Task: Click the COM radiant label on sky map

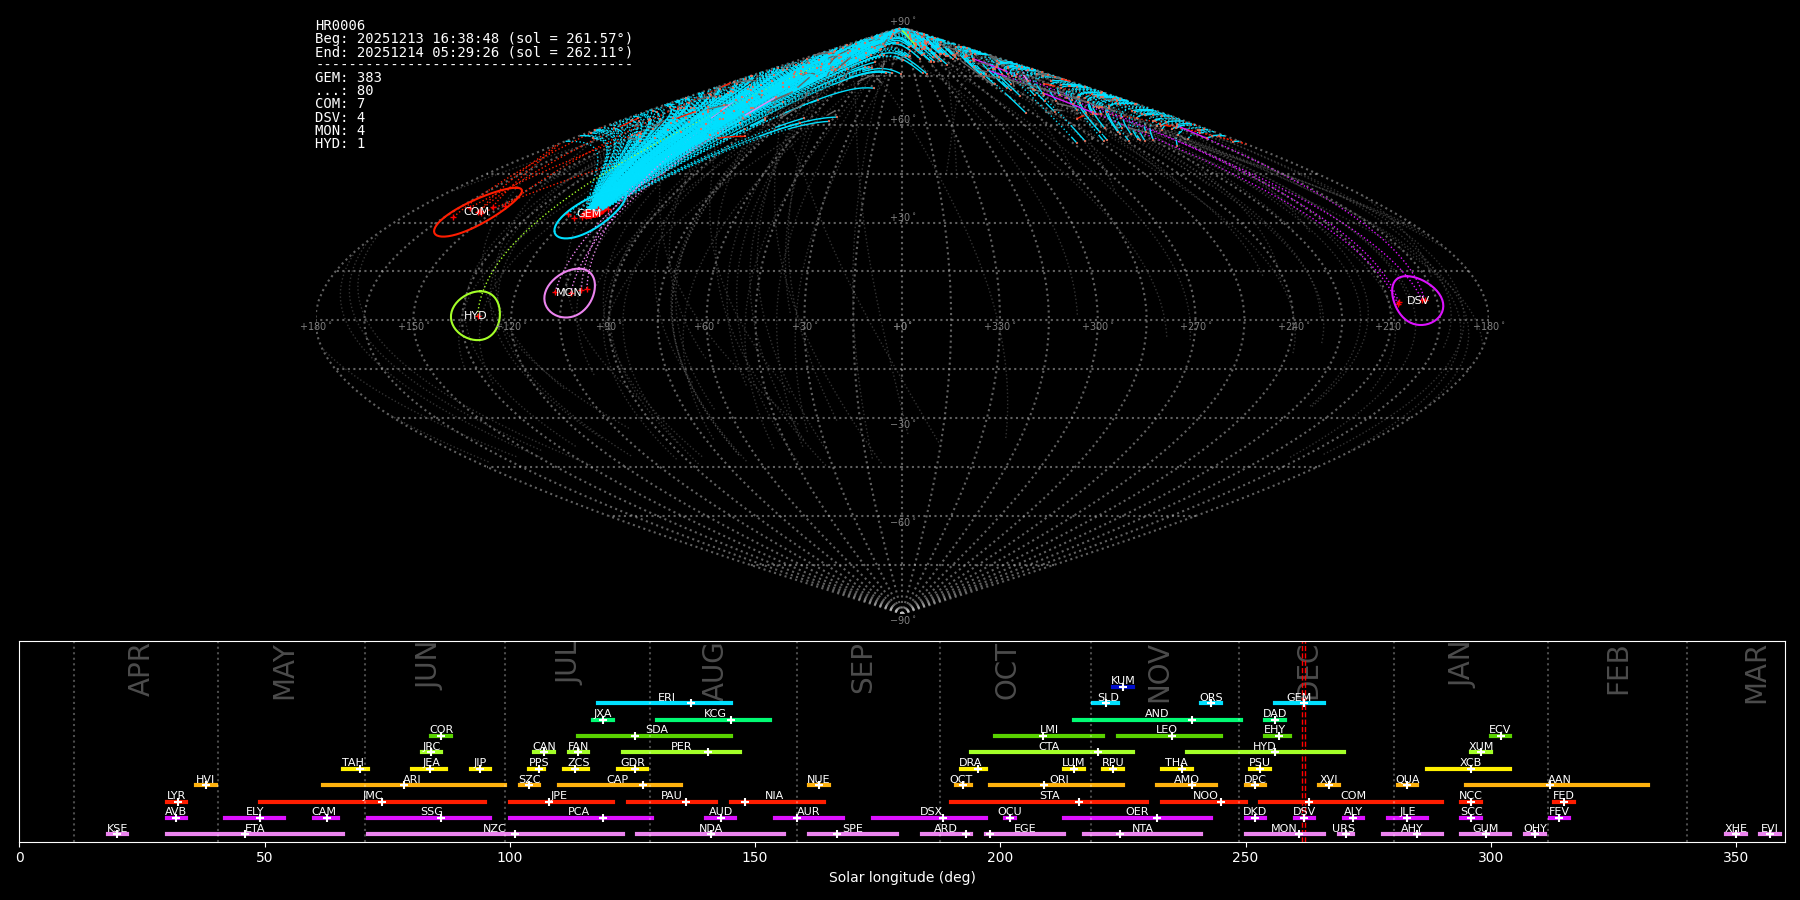Action: tap(476, 212)
